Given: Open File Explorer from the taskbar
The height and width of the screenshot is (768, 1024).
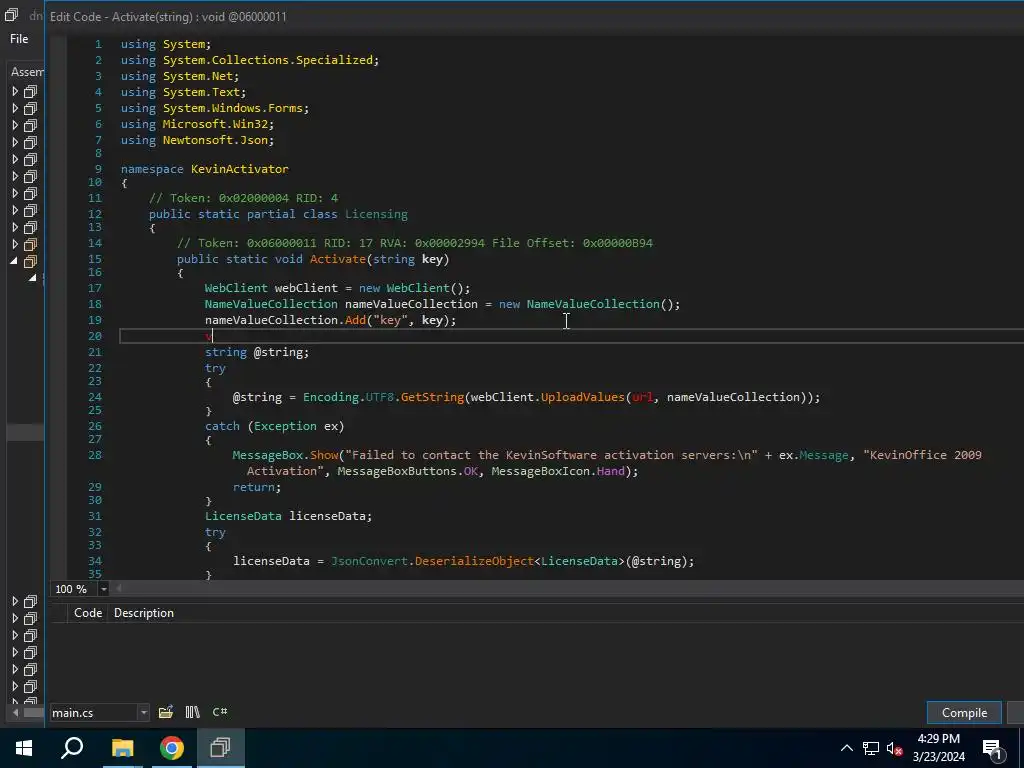Looking at the screenshot, I should coord(122,748).
